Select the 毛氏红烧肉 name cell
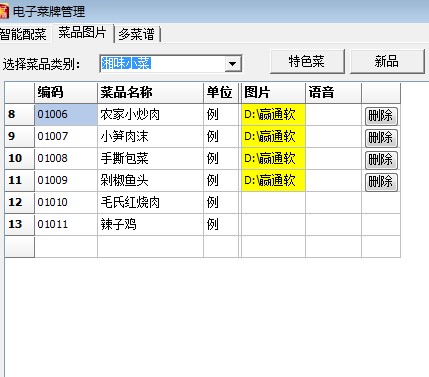 coord(150,202)
